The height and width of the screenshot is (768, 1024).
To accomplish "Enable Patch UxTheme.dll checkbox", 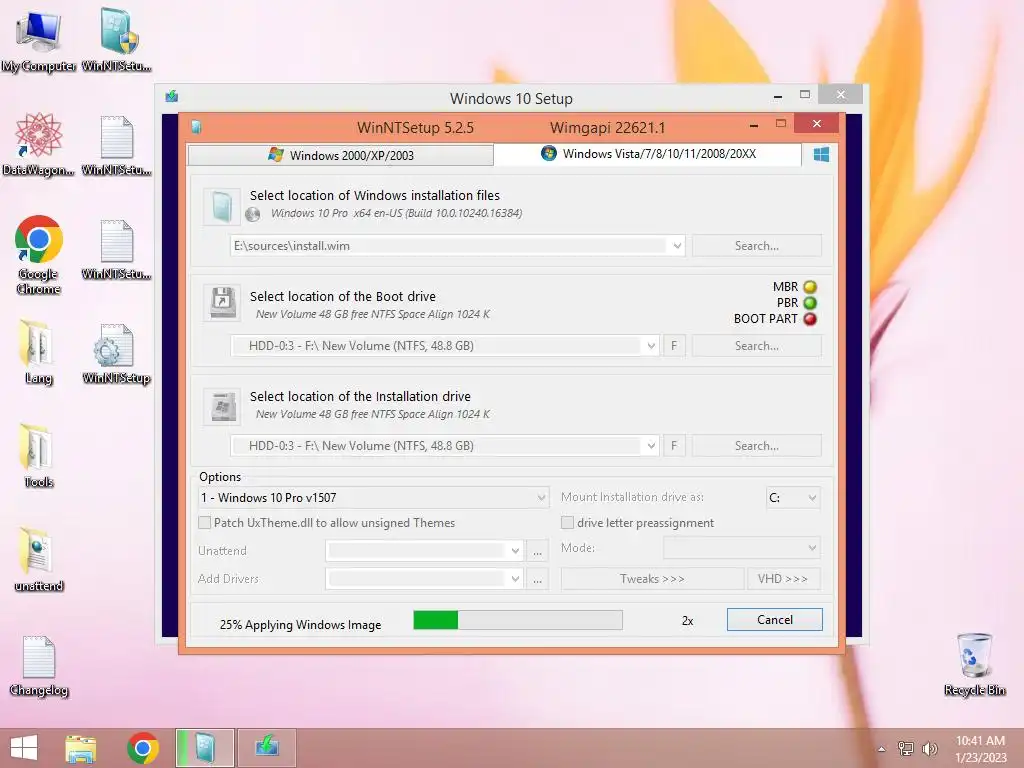I will coord(204,522).
